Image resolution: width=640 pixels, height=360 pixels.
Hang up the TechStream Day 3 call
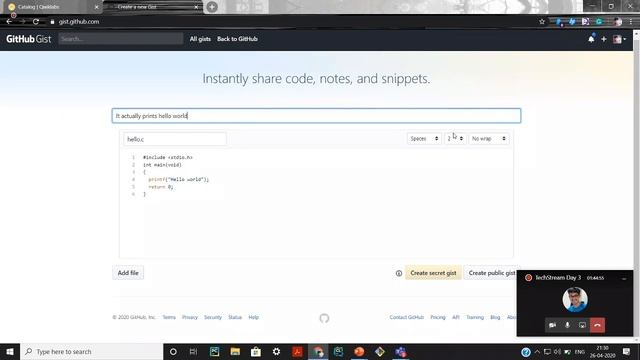[x=598, y=325]
